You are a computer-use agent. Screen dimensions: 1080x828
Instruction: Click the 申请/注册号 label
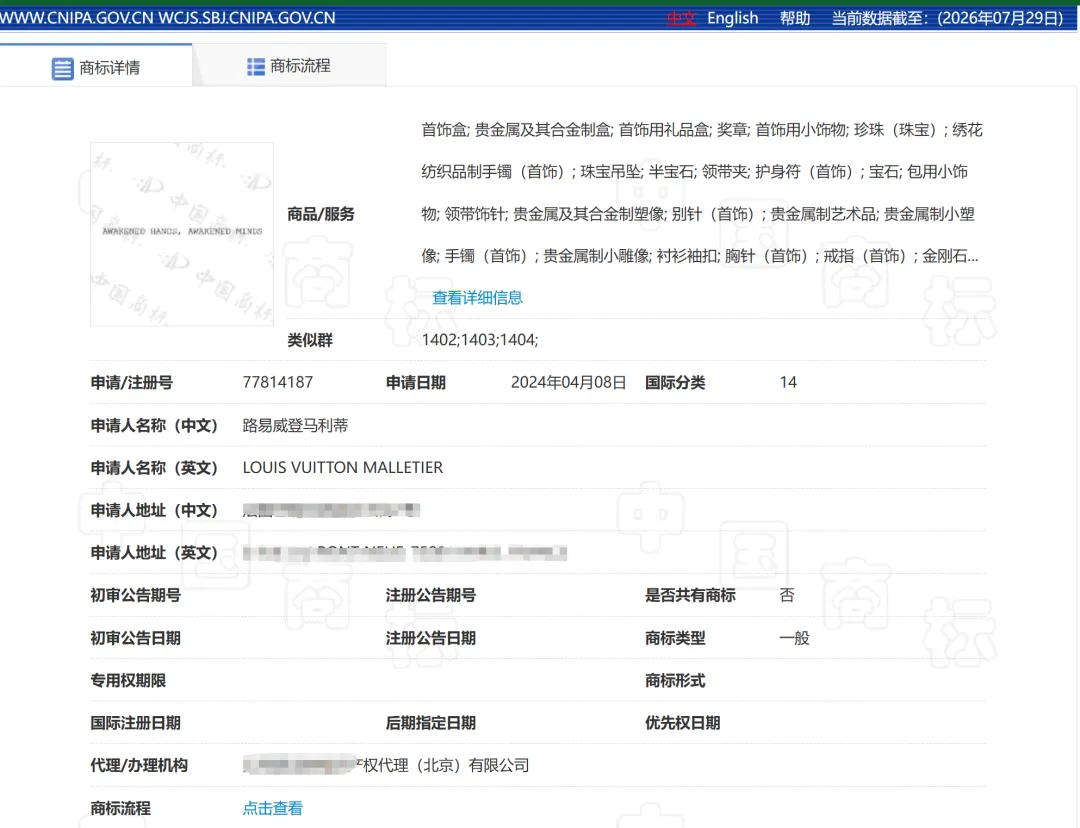(132, 382)
